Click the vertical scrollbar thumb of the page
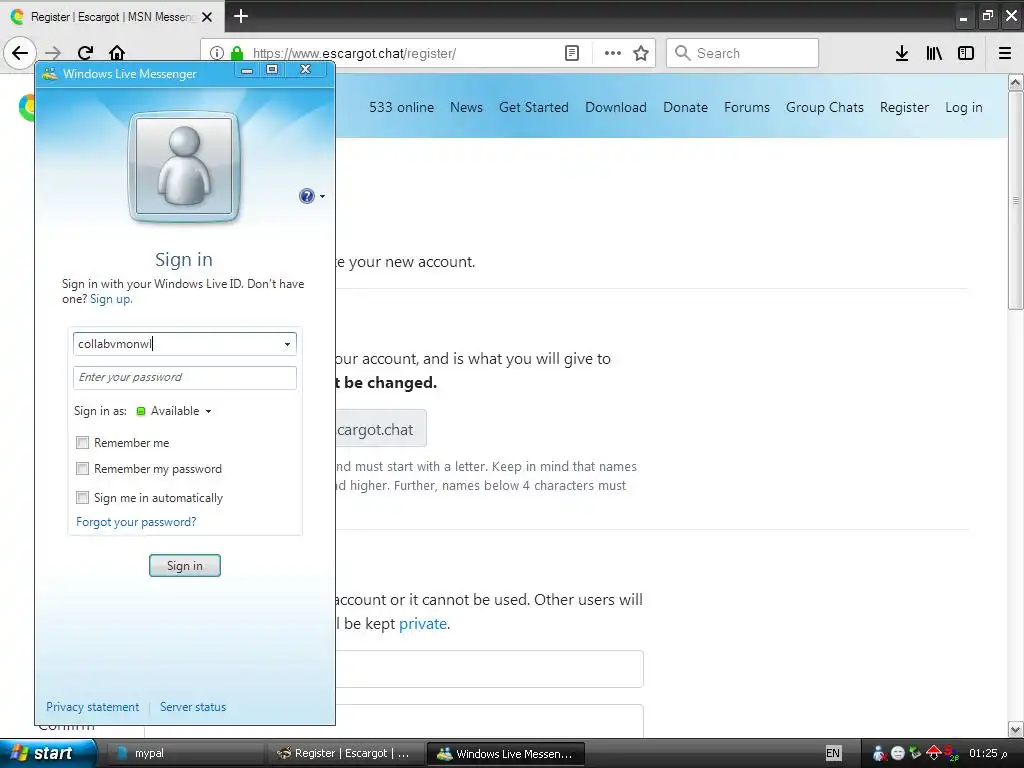 click(x=1016, y=200)
